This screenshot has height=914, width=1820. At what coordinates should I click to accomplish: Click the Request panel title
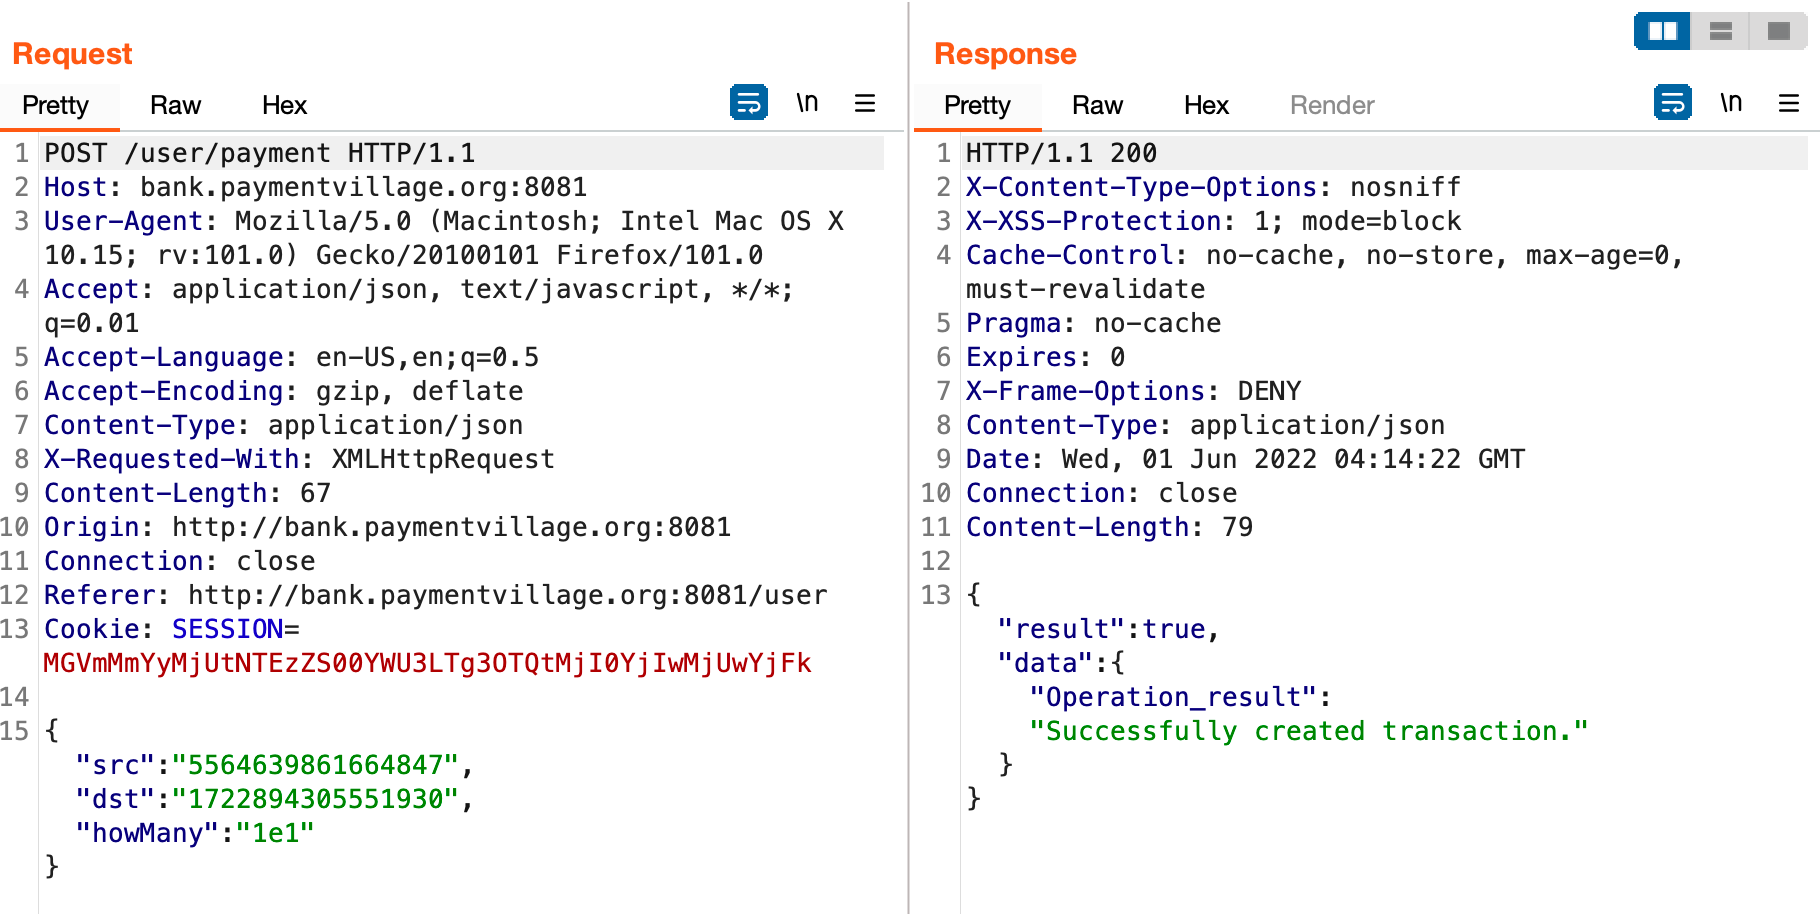coord(72,54)
